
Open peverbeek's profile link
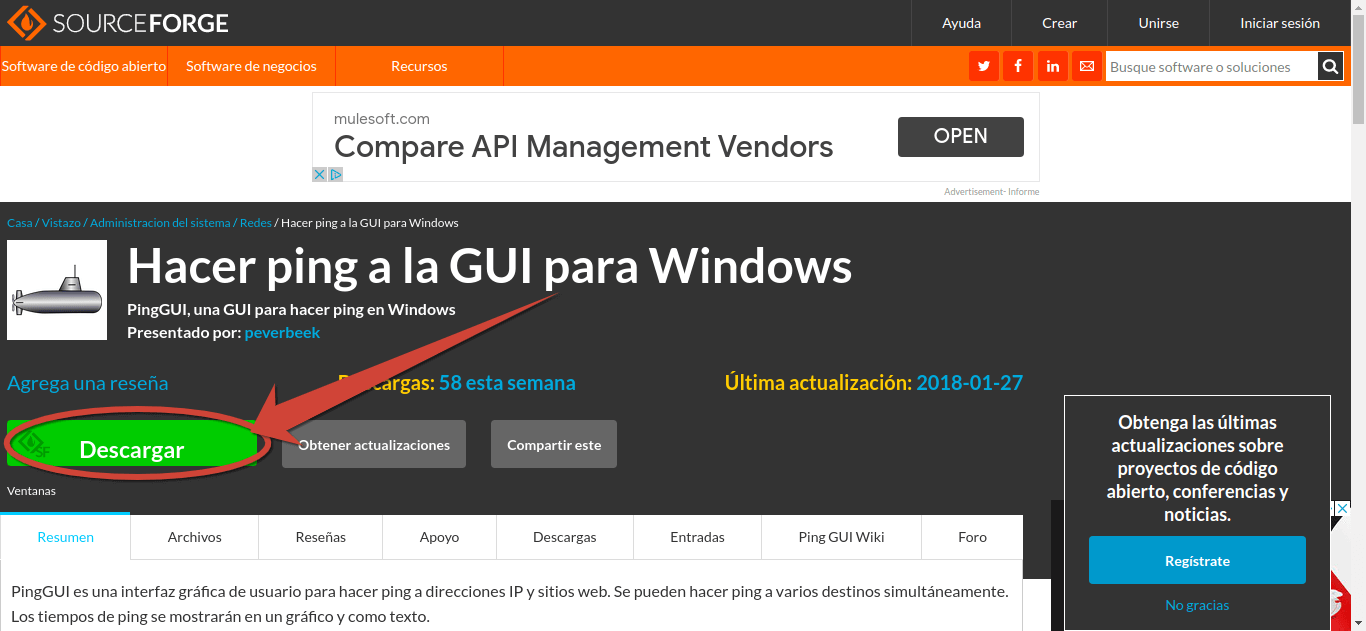click(x=282, y=333)
